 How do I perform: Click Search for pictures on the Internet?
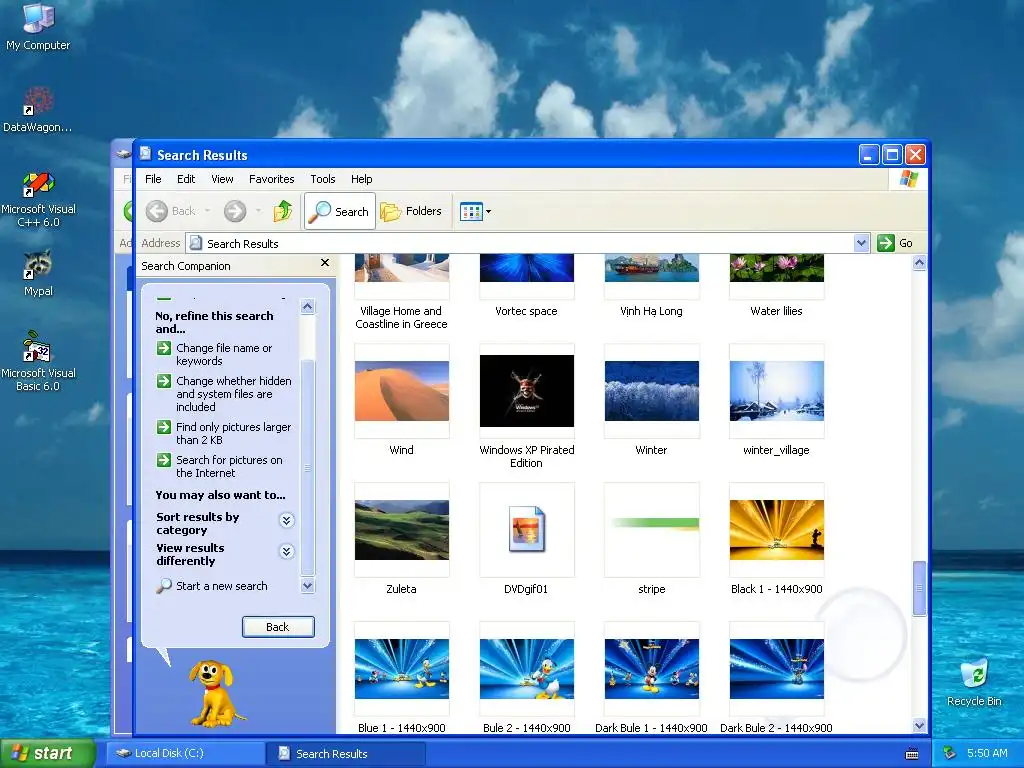point(220,466)
